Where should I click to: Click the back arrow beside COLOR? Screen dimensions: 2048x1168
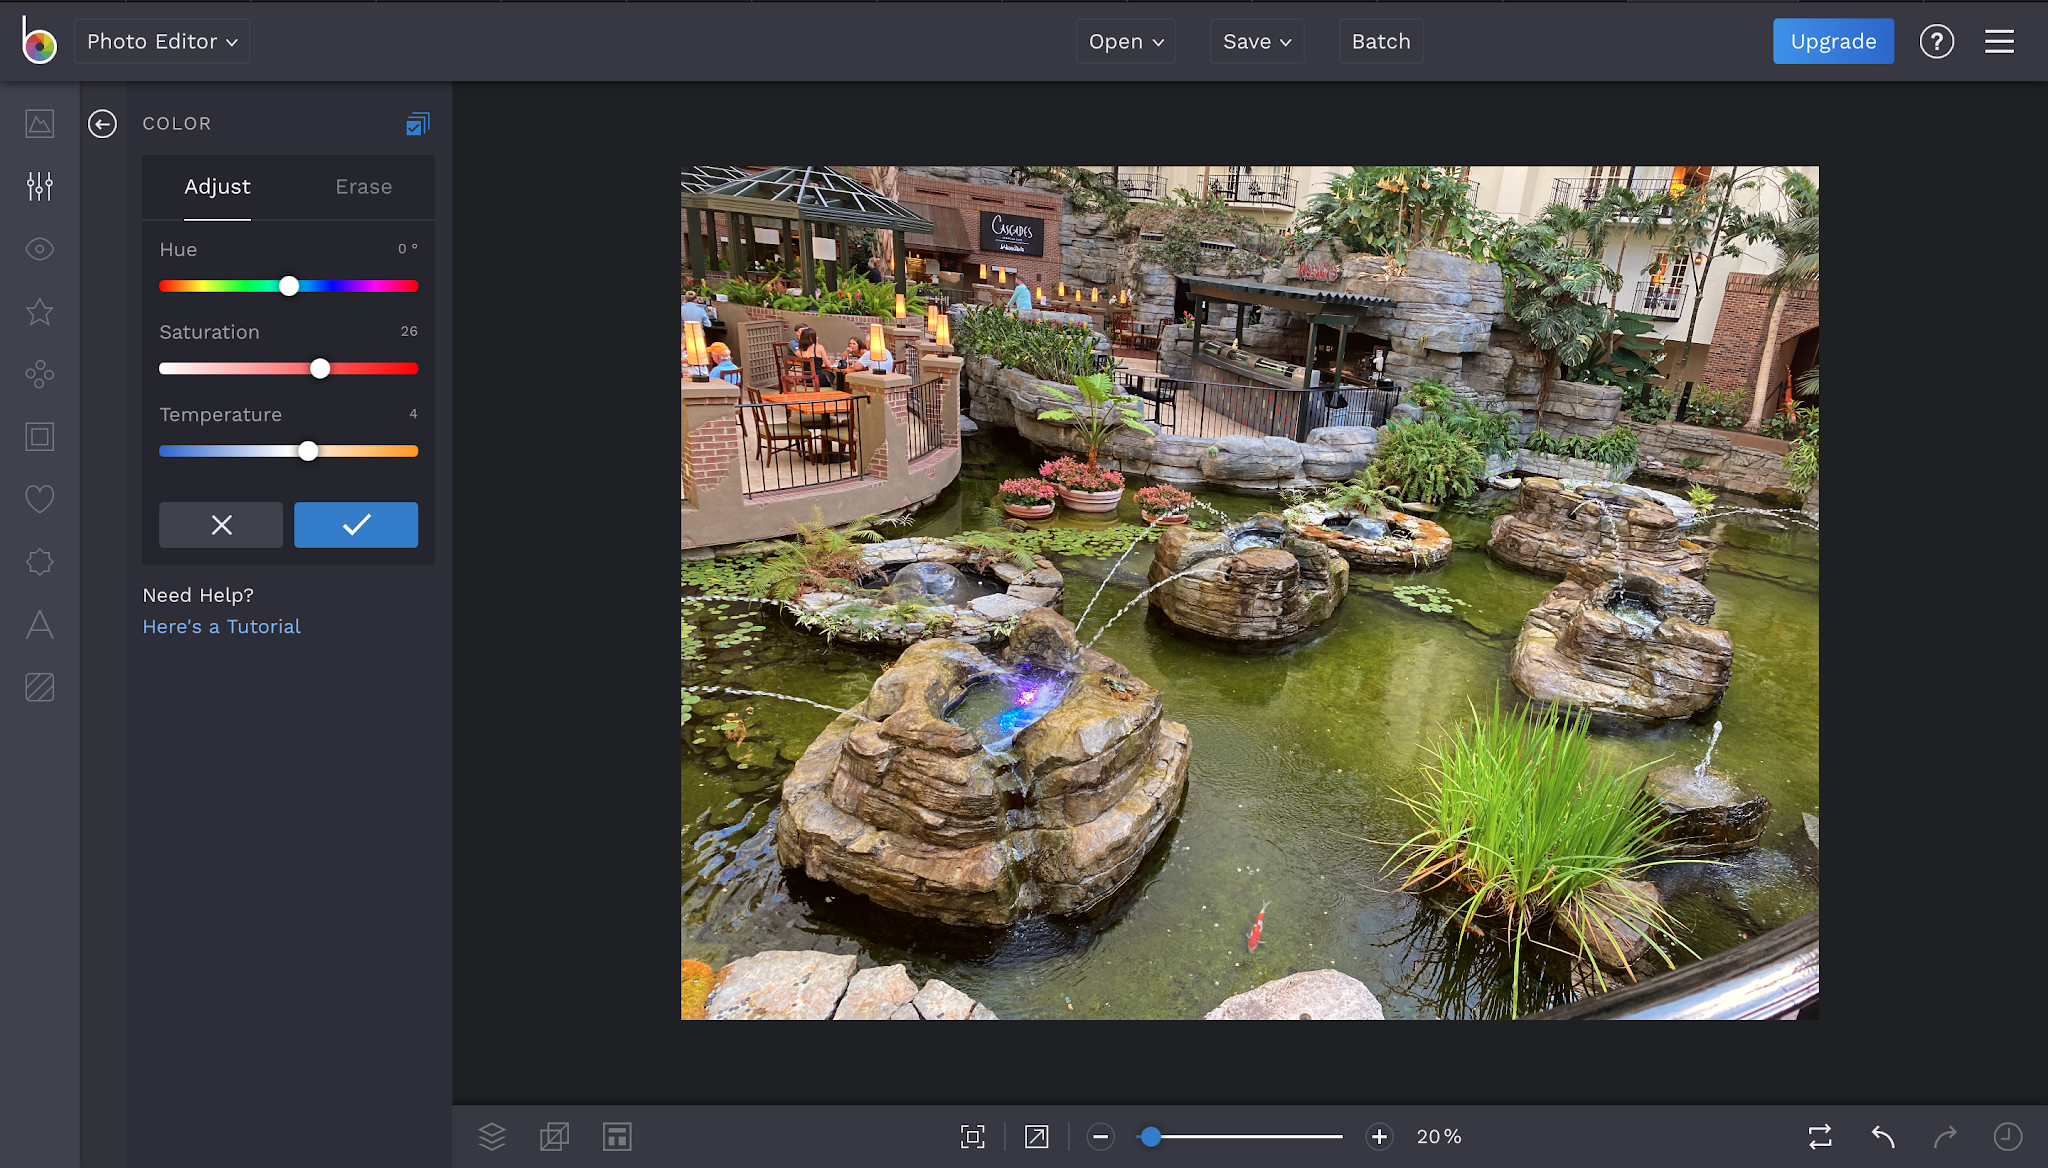click(x=102, y=123)
